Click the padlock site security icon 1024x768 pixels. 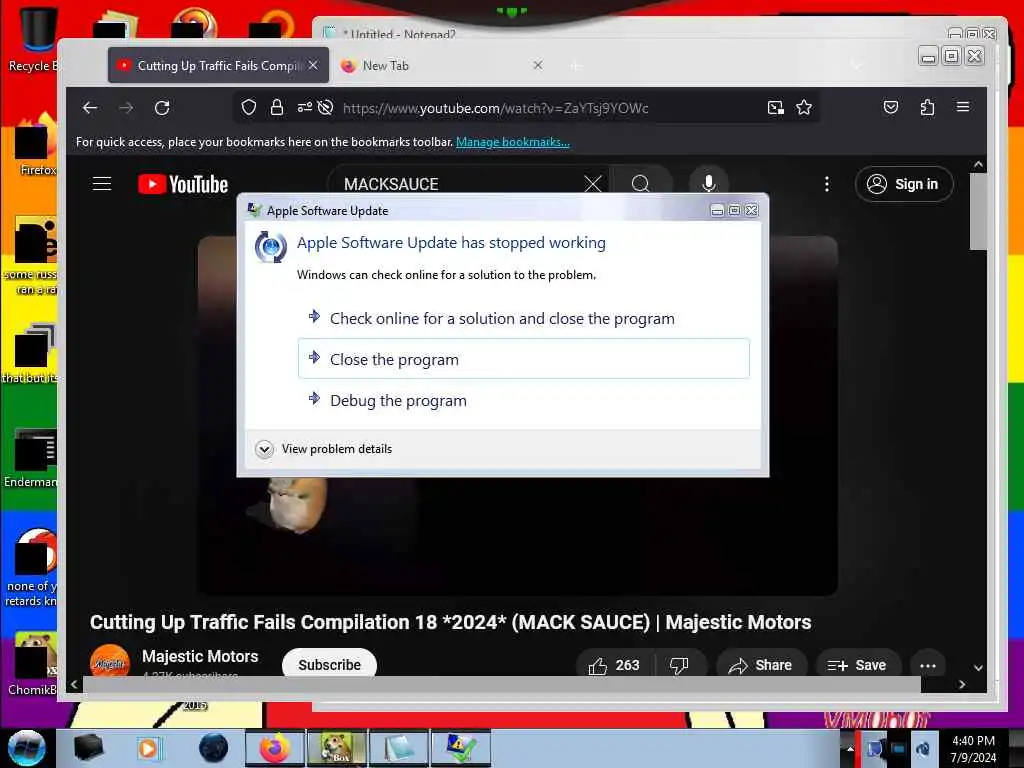(x=277, y=108)
